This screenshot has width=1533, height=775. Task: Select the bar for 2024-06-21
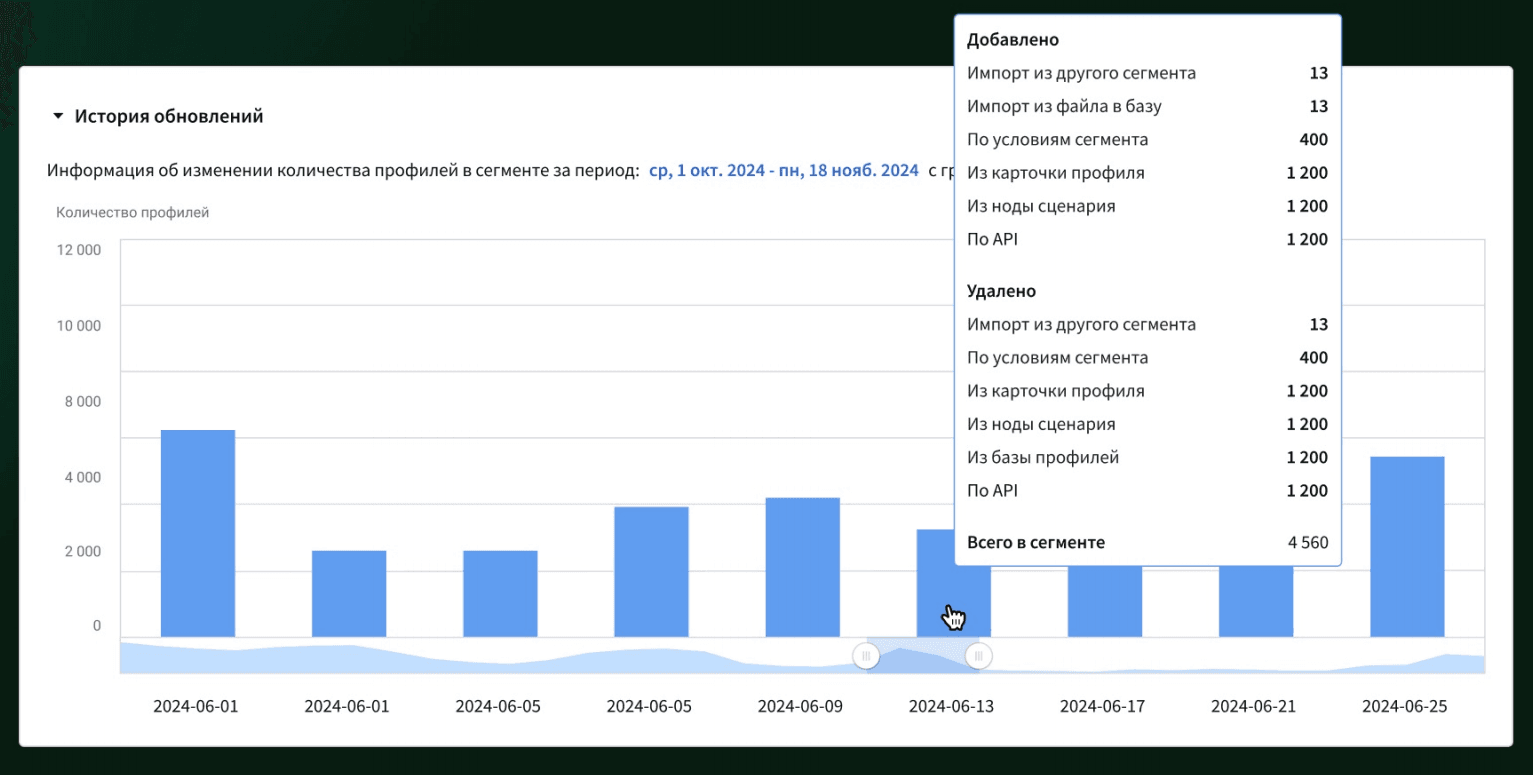[x=1256, y=600]
